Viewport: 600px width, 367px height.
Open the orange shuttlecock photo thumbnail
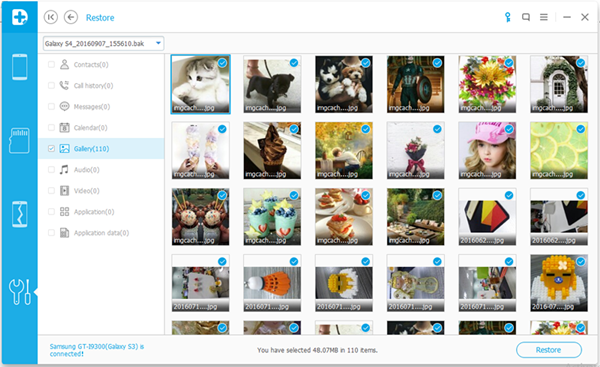coord(272,283)
